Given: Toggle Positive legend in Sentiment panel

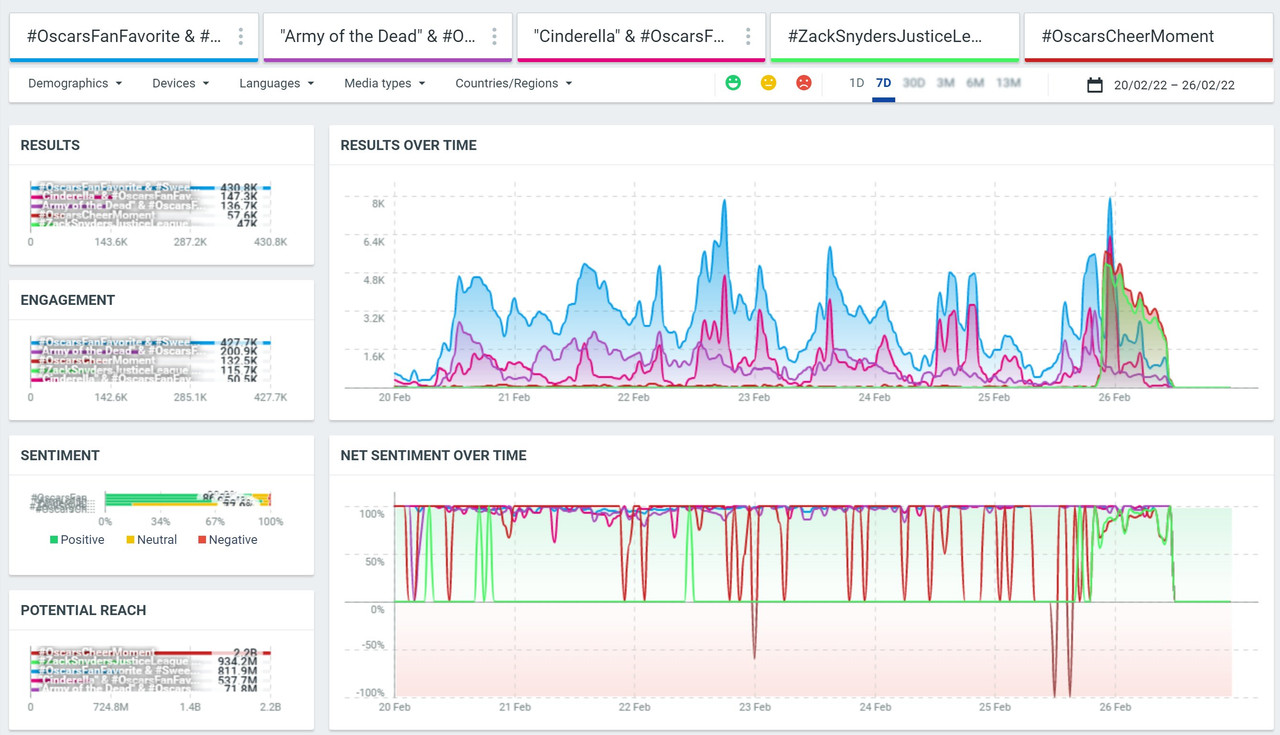Looking at the screenshot, I should click(77, 540).
